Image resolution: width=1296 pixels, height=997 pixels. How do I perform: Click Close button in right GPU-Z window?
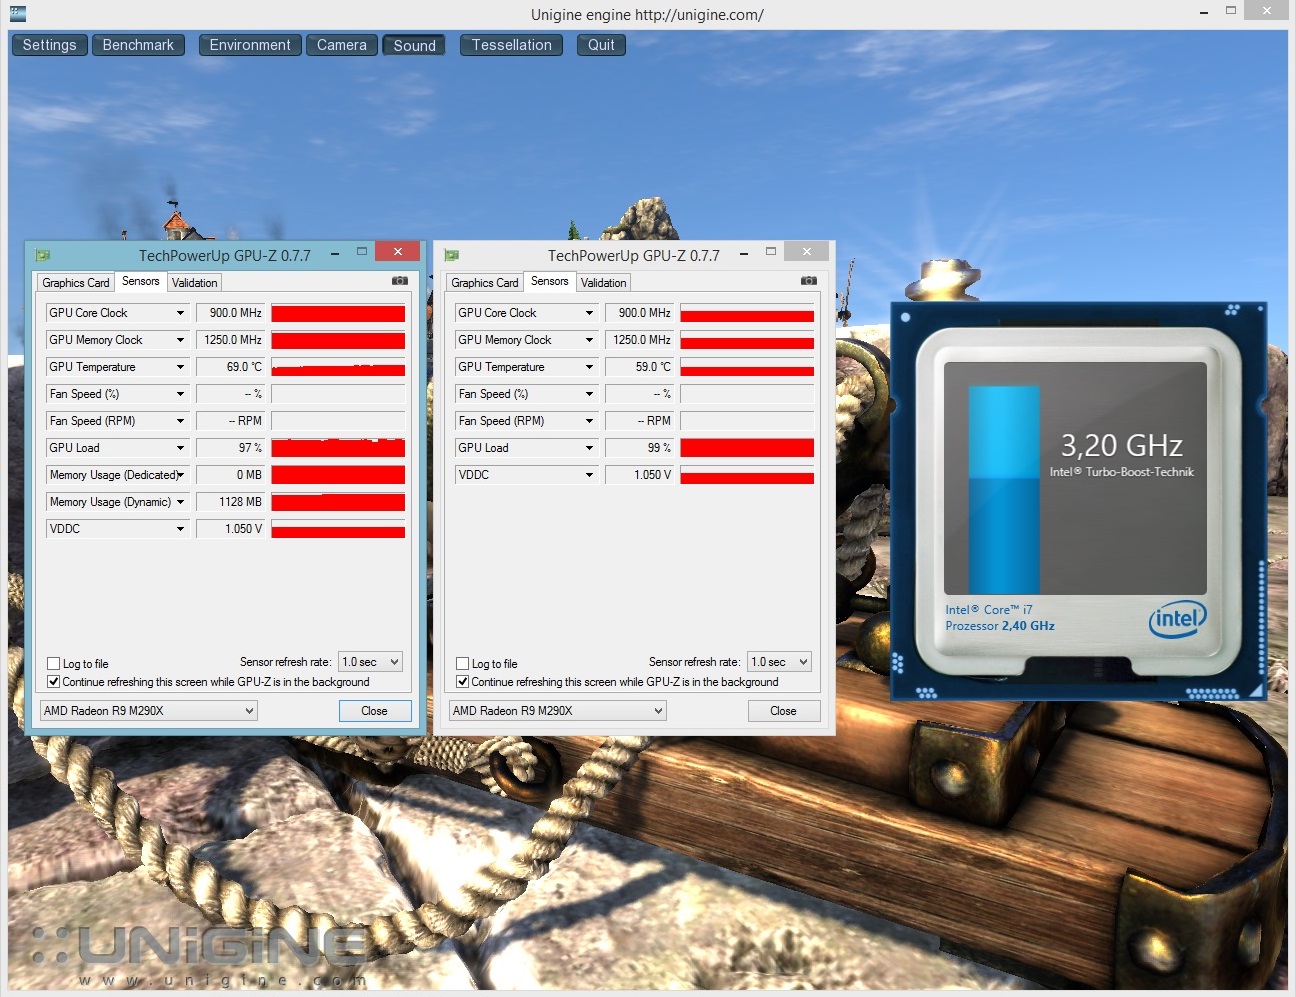784,711
